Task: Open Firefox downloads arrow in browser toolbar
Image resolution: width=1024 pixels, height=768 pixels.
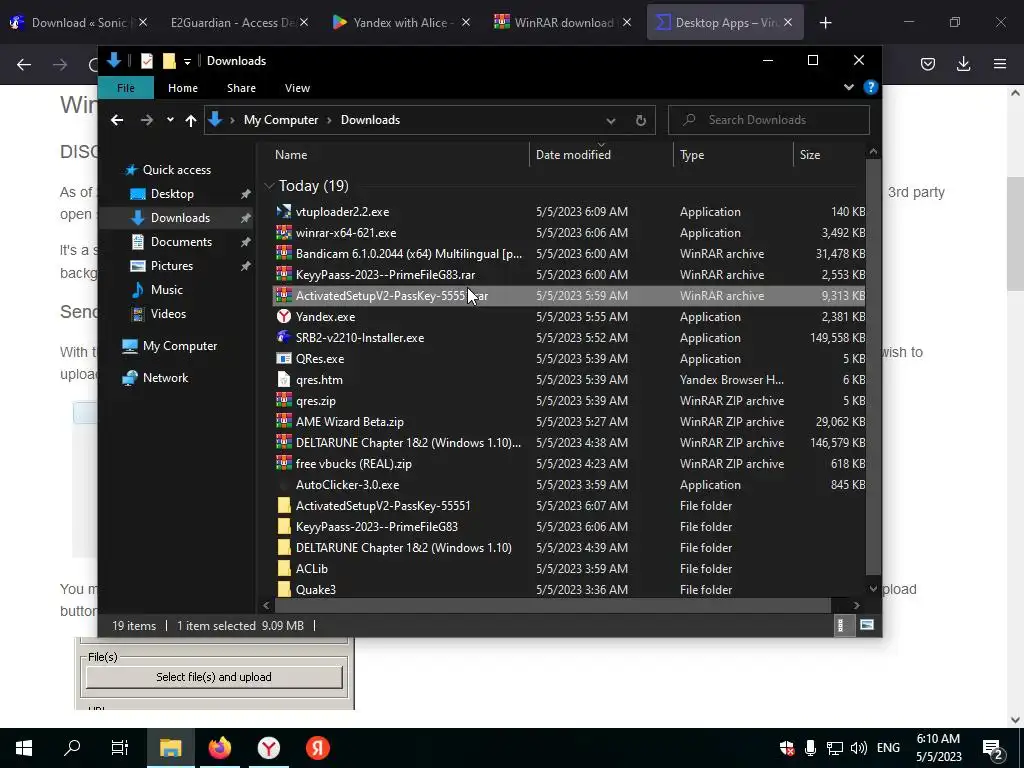Action: pyautogui.click(x=963, y=64)
